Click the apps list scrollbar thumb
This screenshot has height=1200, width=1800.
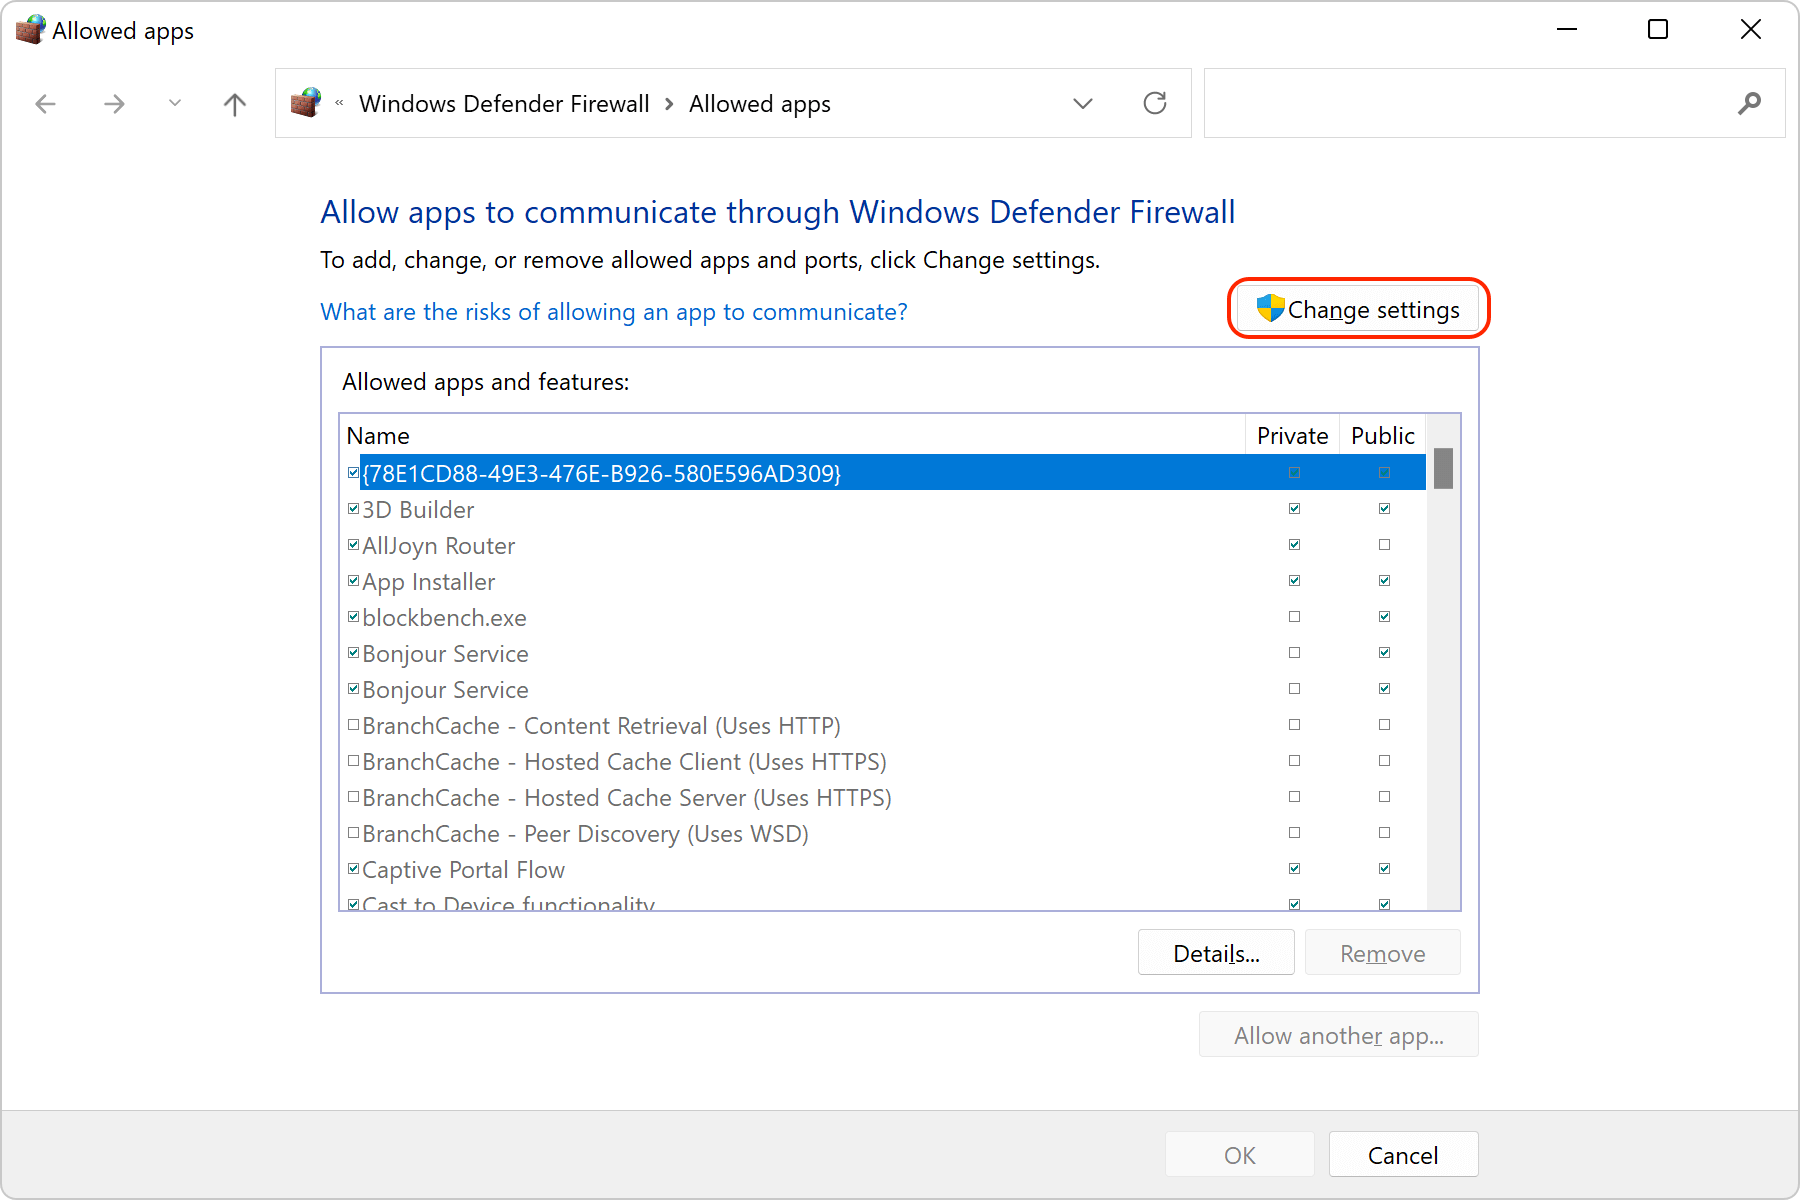coord(1443,468)
